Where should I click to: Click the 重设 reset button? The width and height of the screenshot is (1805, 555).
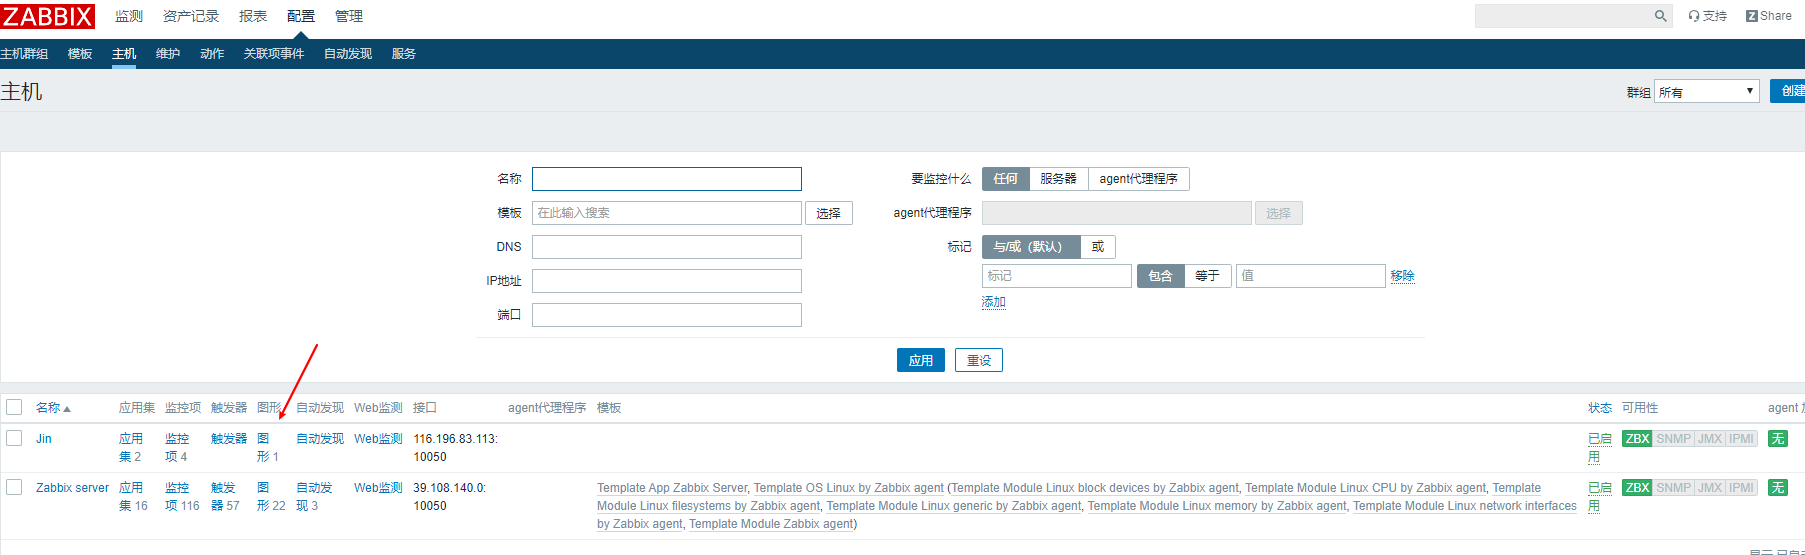click(x=978, y=360)
